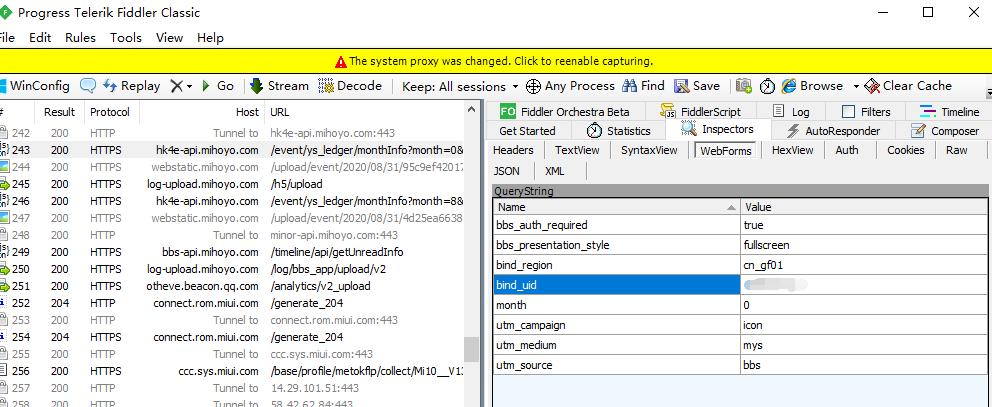Image resolution: width=992 pixels, height=407 pixels.
Task: Select the SyntaxView request inspector
Action: (649, 150)
